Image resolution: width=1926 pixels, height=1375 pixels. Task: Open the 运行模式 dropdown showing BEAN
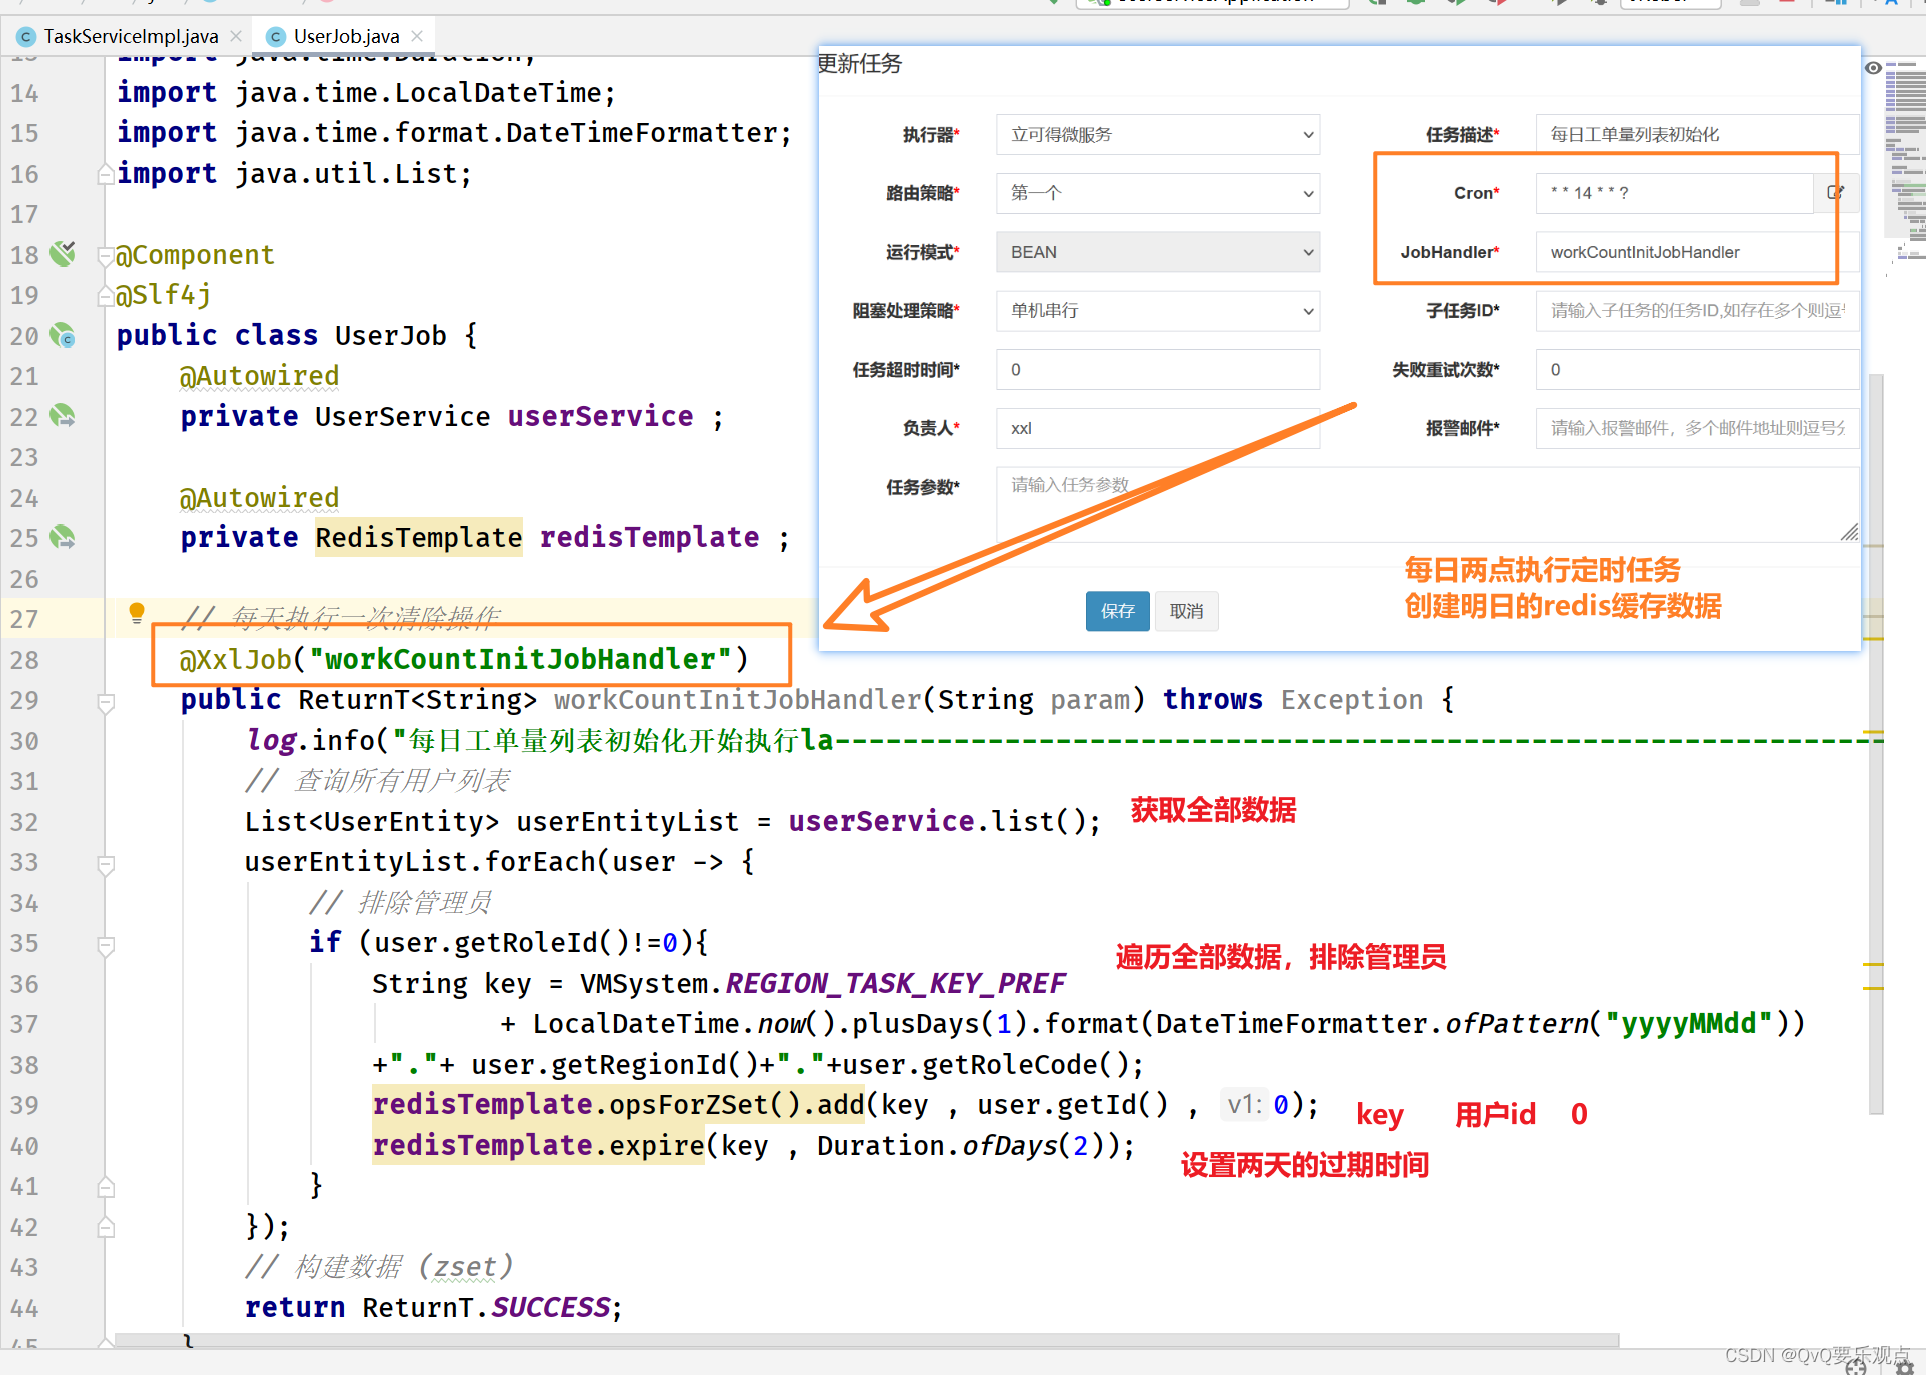coord(1158,252)
